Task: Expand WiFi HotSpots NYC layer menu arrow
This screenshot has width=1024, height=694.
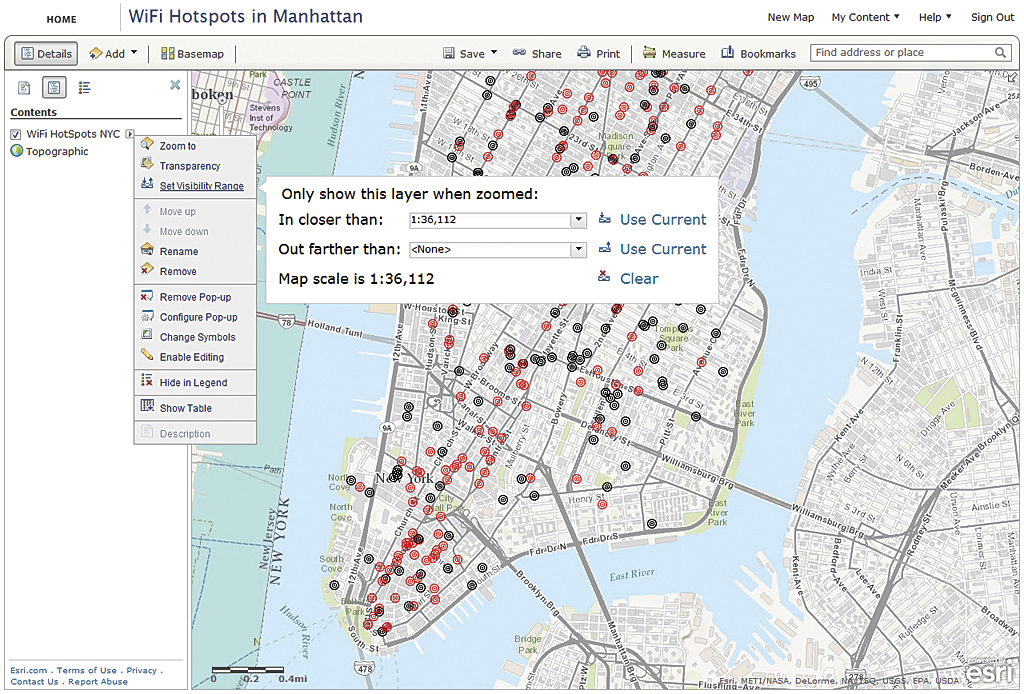Action: (x=129, y=134)
